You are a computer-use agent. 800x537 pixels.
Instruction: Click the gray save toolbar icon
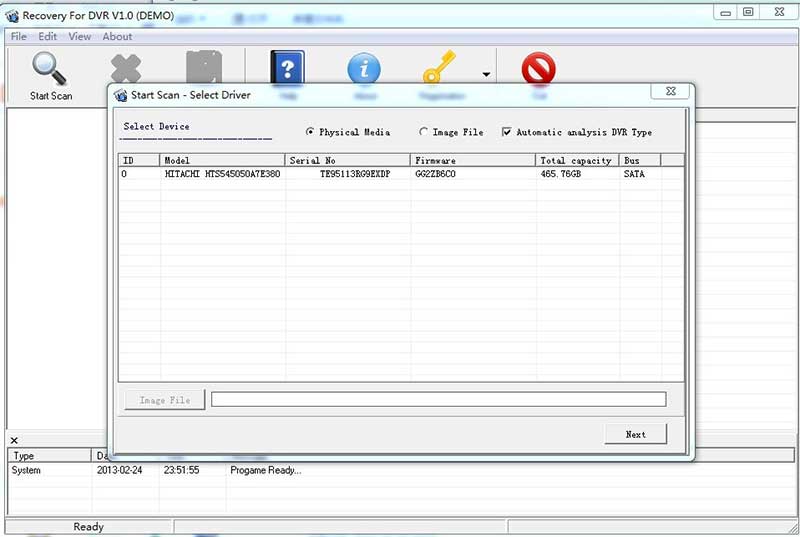tap(204, 67)
